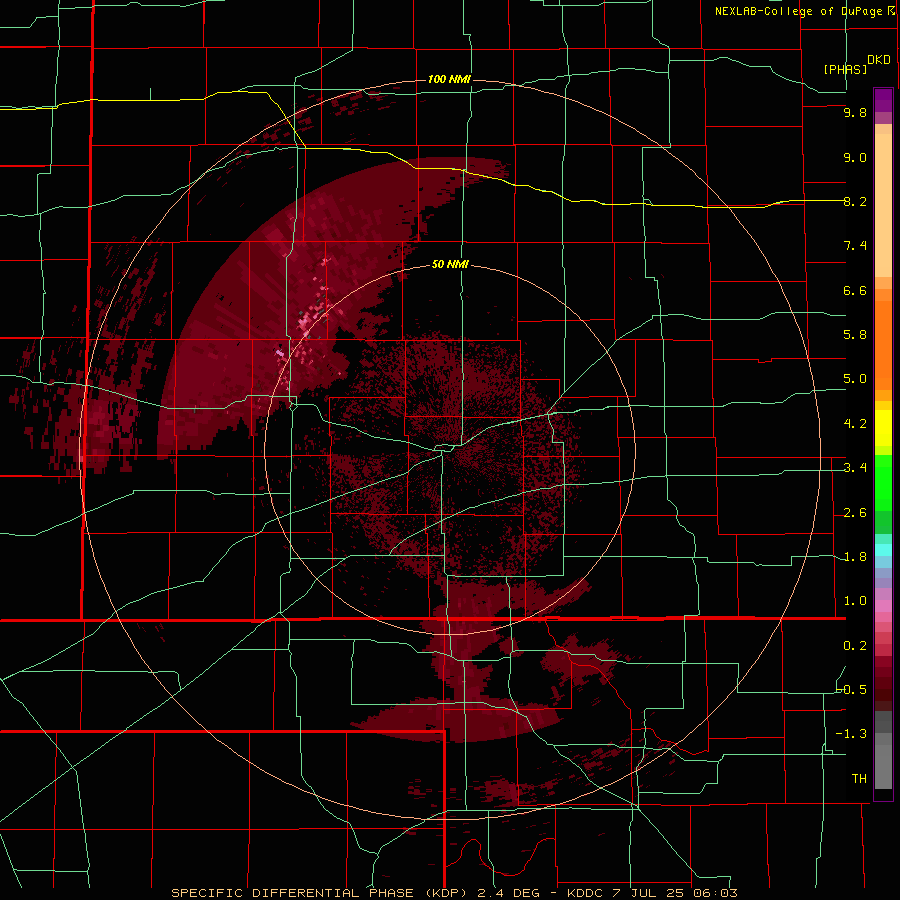This screenshot has width=900, height=900.
Task: Pick the orange segment of the color bar
Action: (883, 346)
